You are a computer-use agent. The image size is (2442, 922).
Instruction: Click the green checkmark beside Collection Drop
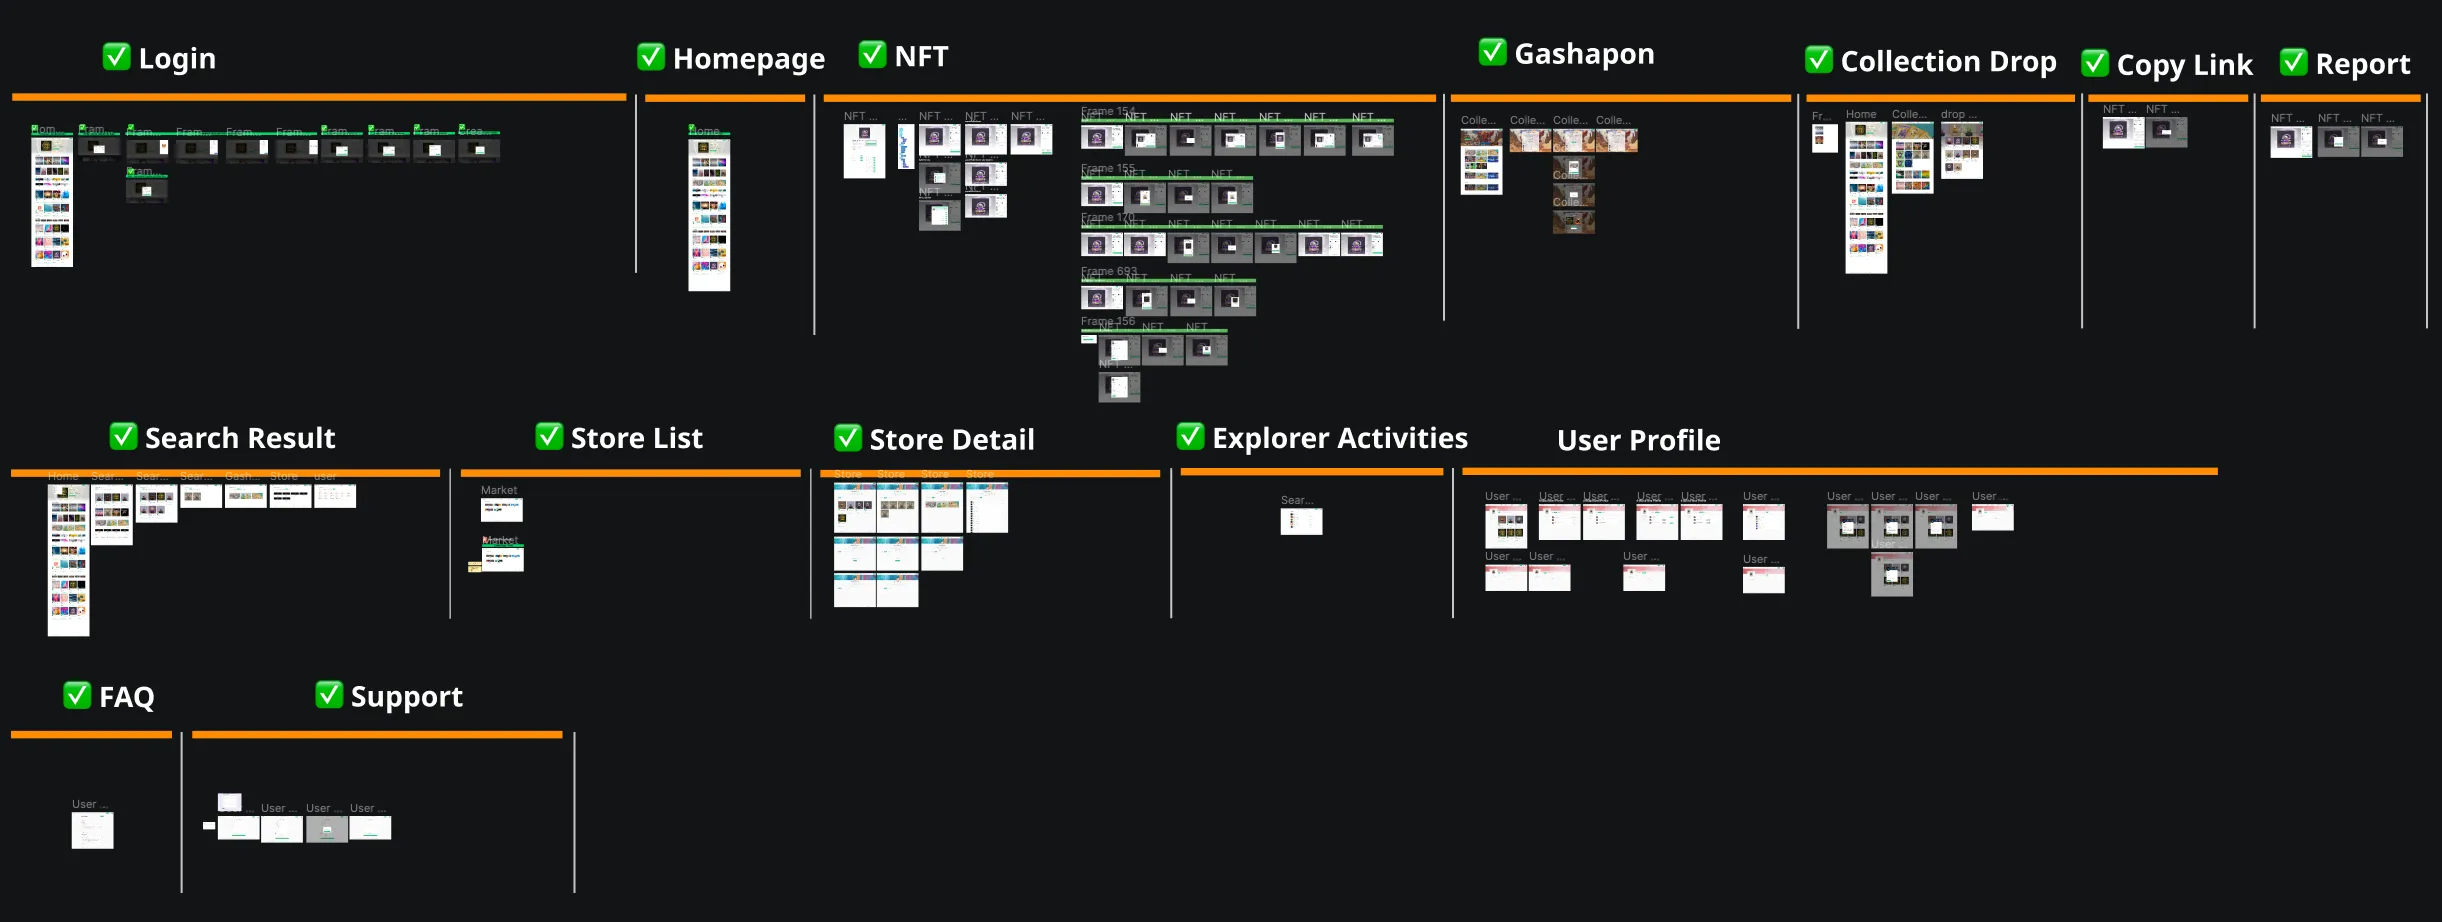click(x=1817, y=61)
